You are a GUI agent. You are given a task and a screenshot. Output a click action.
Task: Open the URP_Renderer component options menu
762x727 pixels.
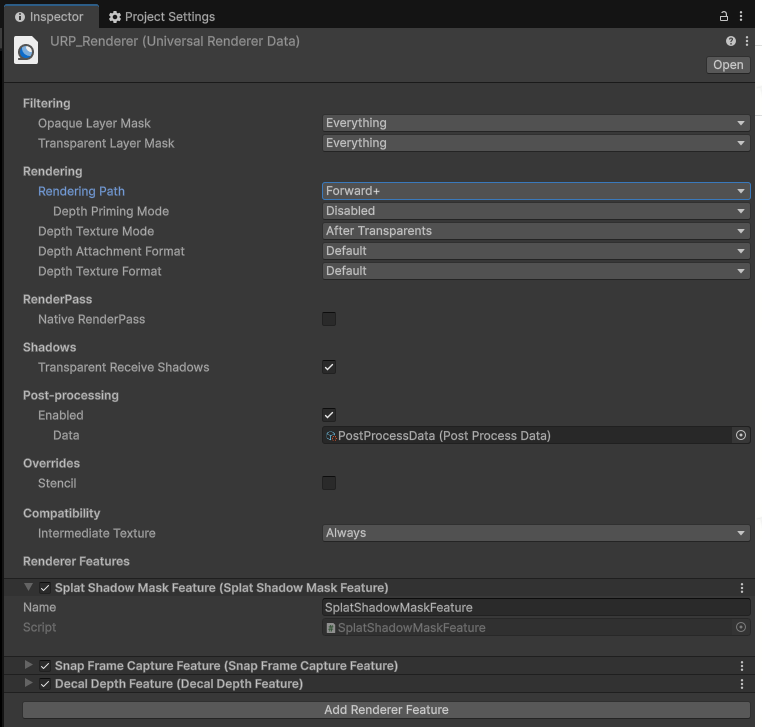coord(747,41)
